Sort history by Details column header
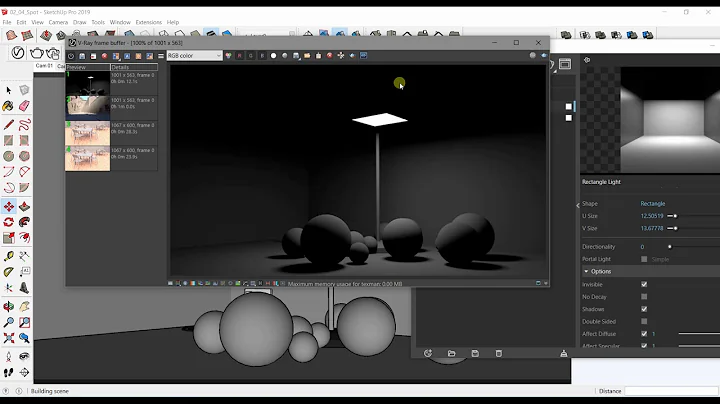The width and height of the screenshot is (720, 404). tap(134, 67)
